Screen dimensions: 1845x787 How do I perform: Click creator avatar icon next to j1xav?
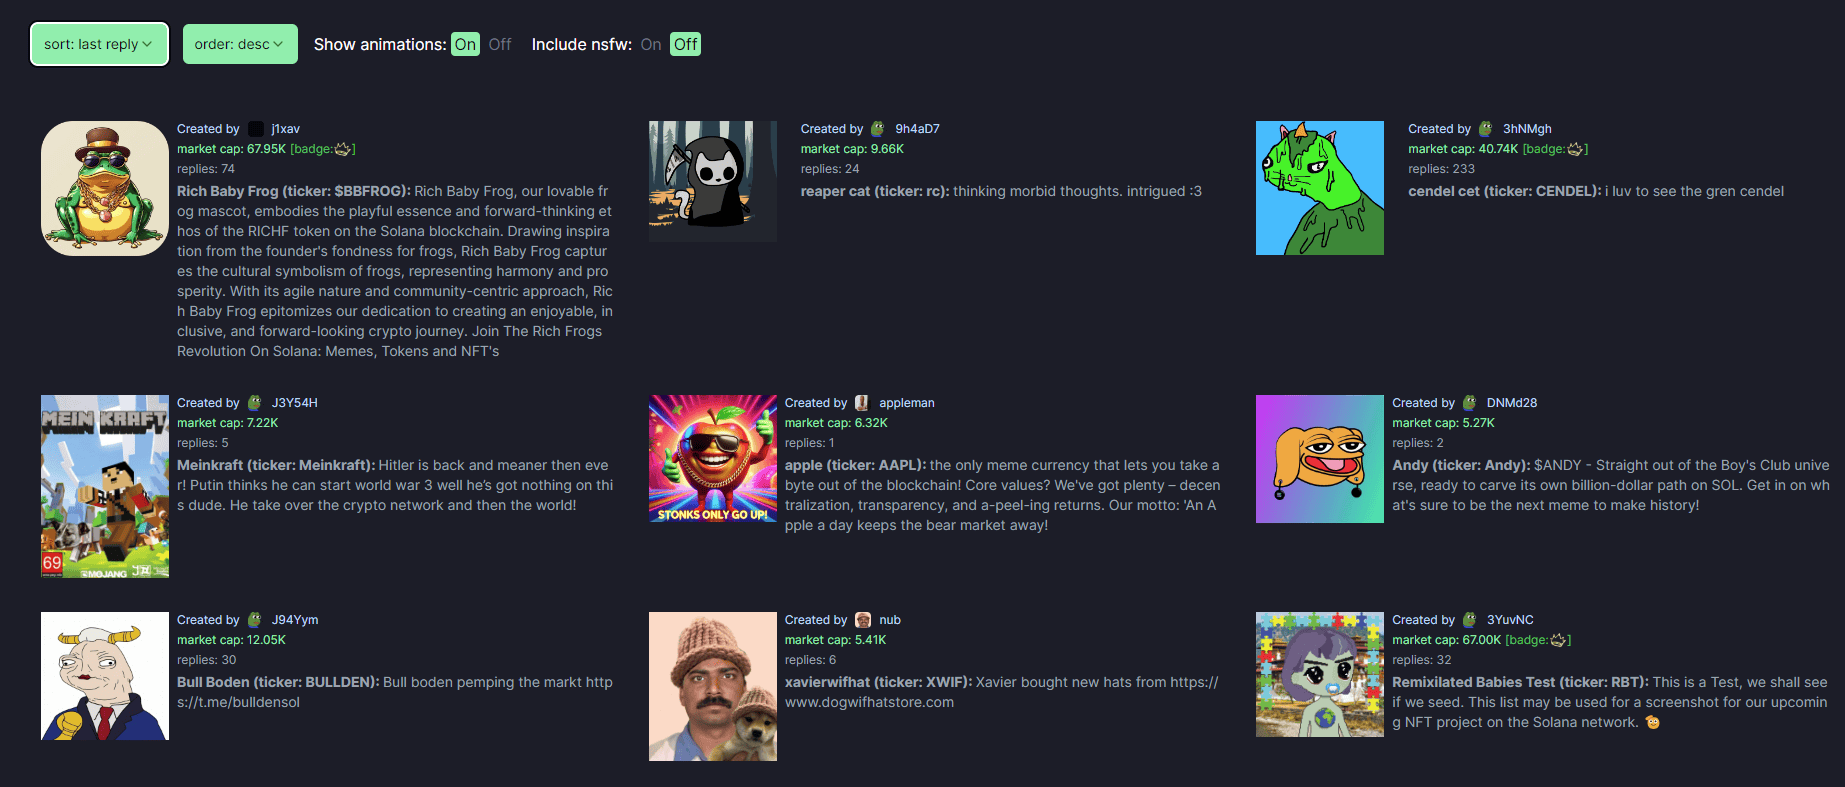pos(256,129)
